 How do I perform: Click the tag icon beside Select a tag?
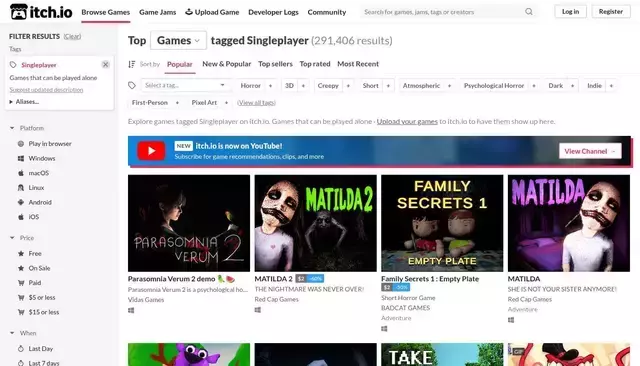click(x=132, y=85)
